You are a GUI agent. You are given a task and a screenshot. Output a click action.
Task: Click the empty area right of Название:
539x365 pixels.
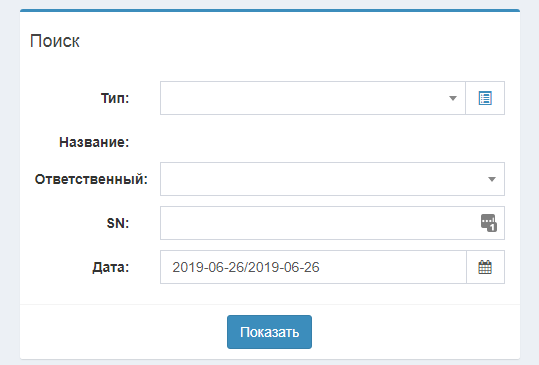tap(332, 142)
